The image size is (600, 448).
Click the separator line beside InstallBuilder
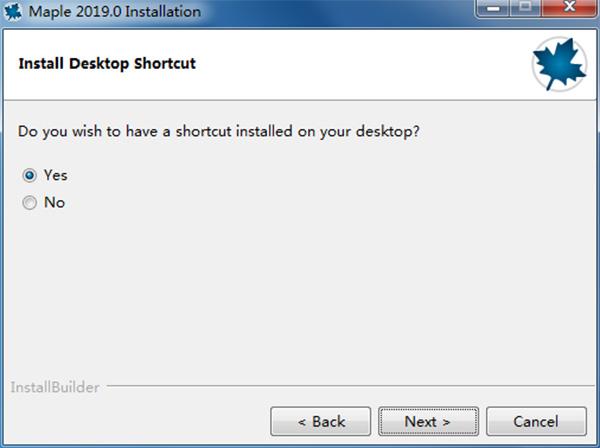[351, 386]
